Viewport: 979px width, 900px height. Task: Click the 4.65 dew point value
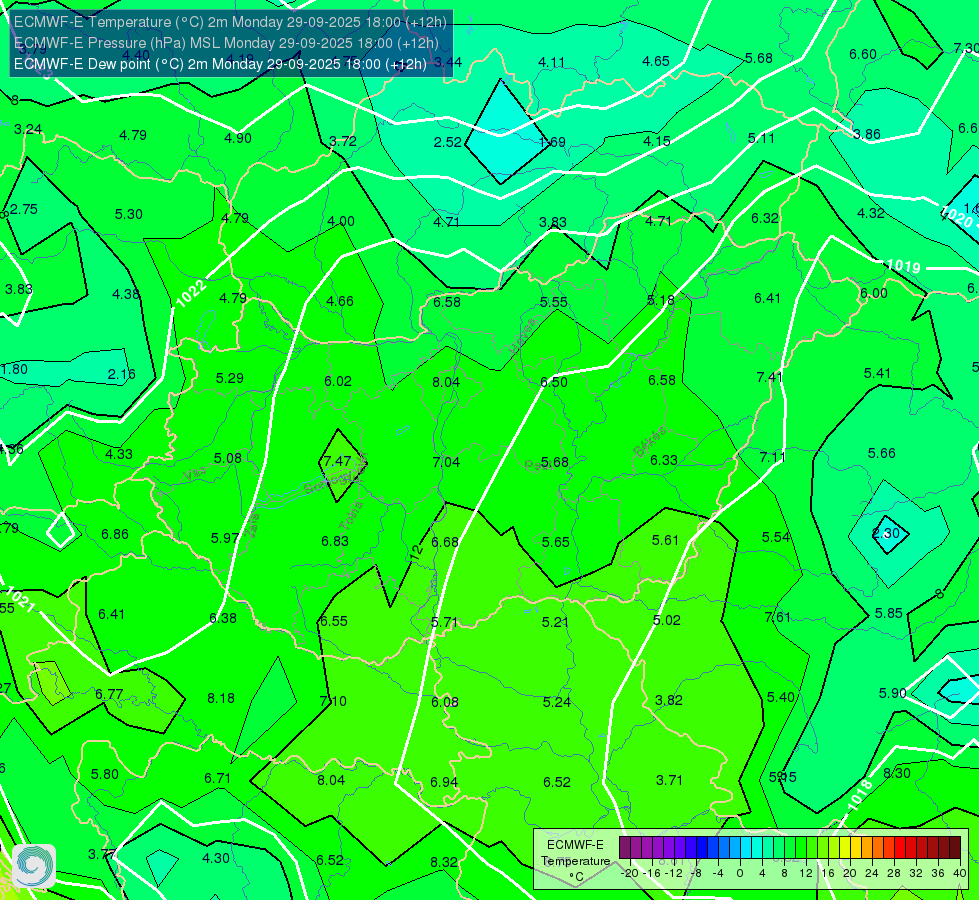[x=656, y=61]
